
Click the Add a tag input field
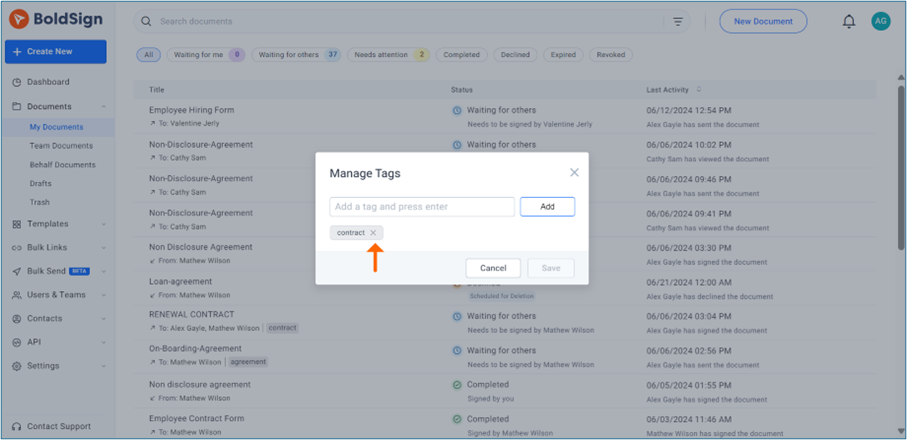point(421,207)
